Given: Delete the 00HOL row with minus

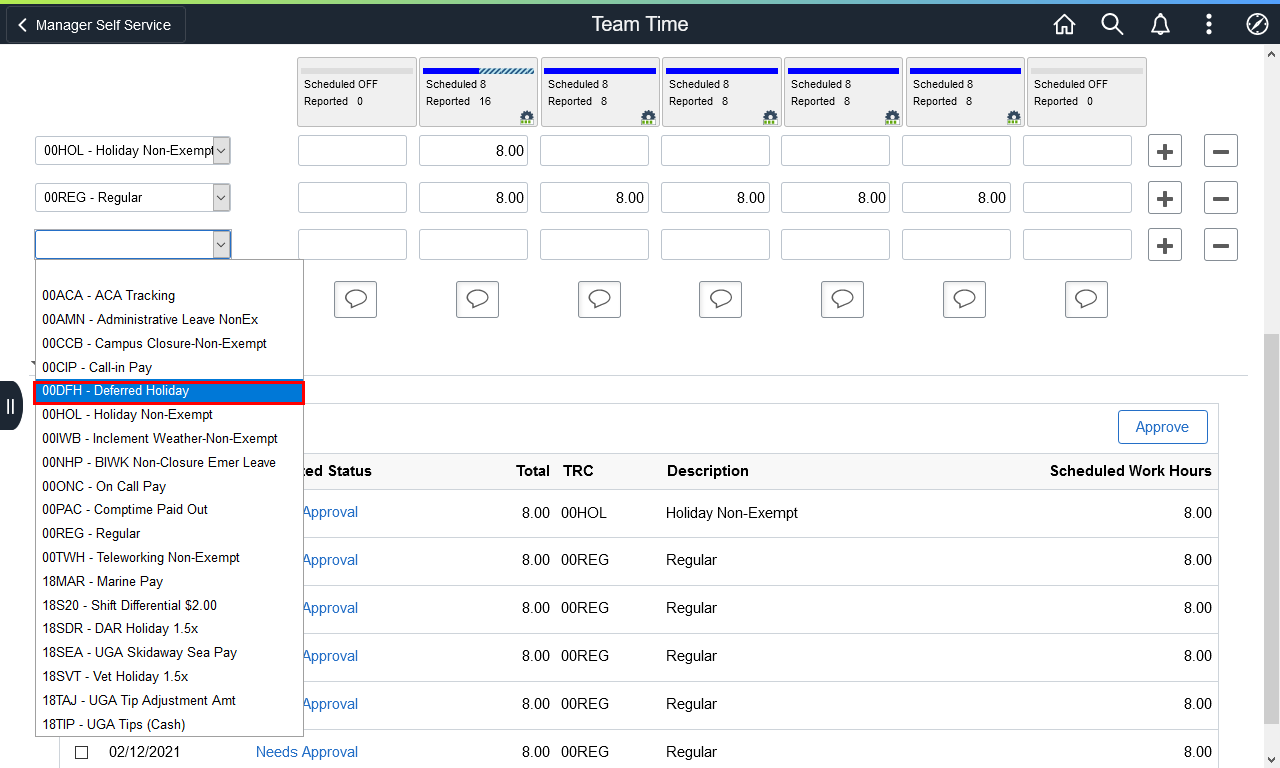Looking at the screenshot, I should [1221, 151].
